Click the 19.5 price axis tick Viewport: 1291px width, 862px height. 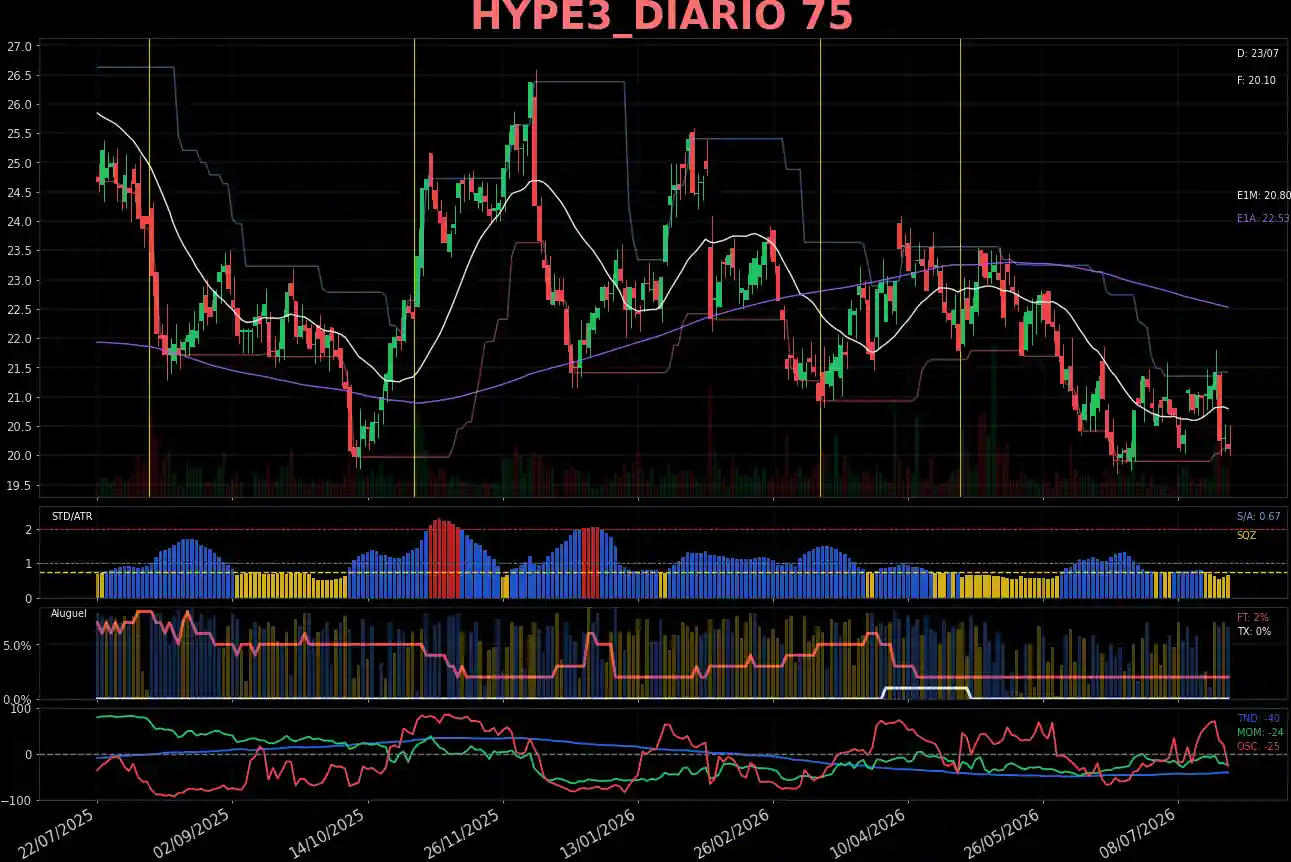point(20,486)
